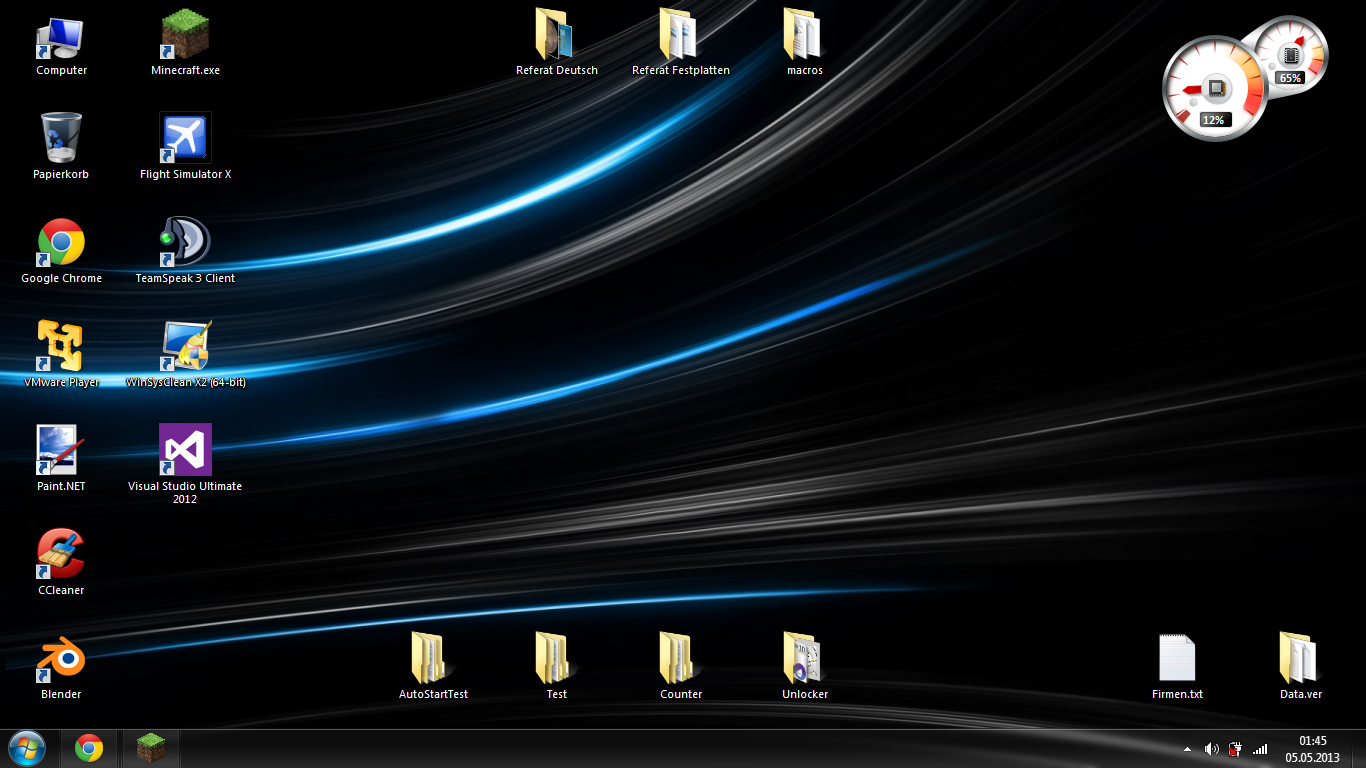
Task: Click the Paint.NET desktop shortcut
Action: coord(61,450)
